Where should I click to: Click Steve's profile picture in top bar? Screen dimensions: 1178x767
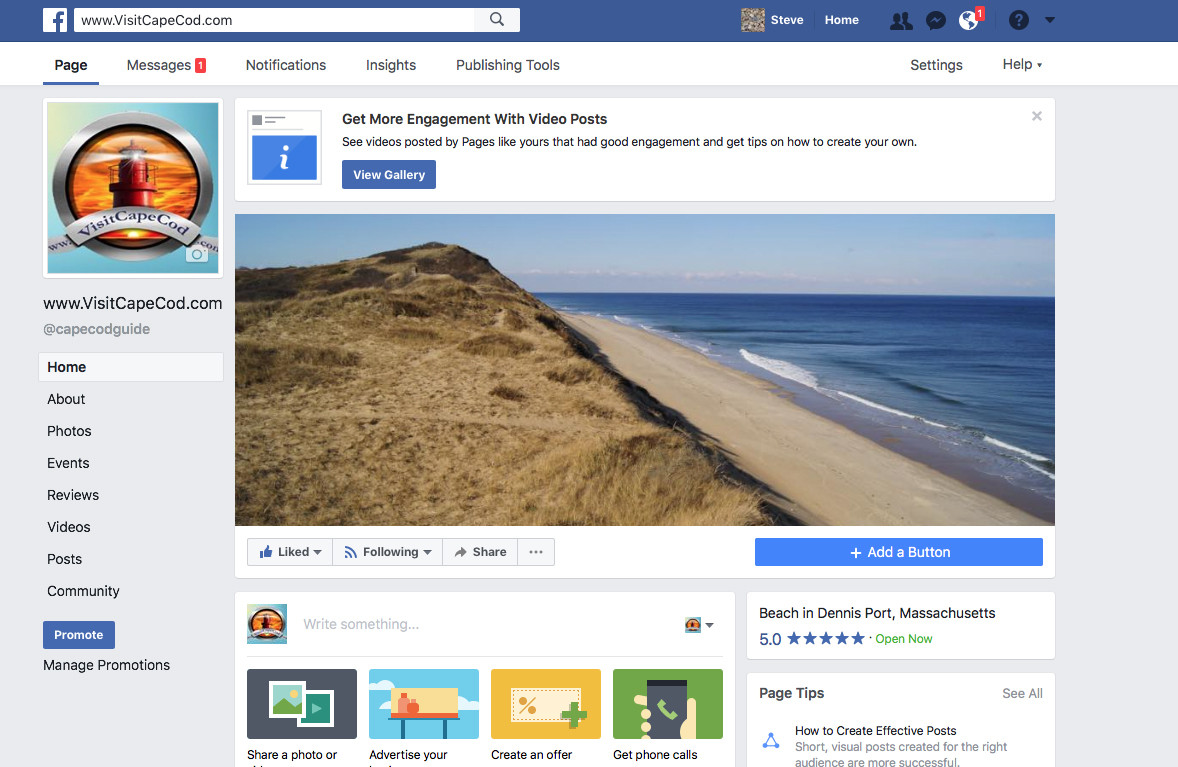[x=753, y=20]
